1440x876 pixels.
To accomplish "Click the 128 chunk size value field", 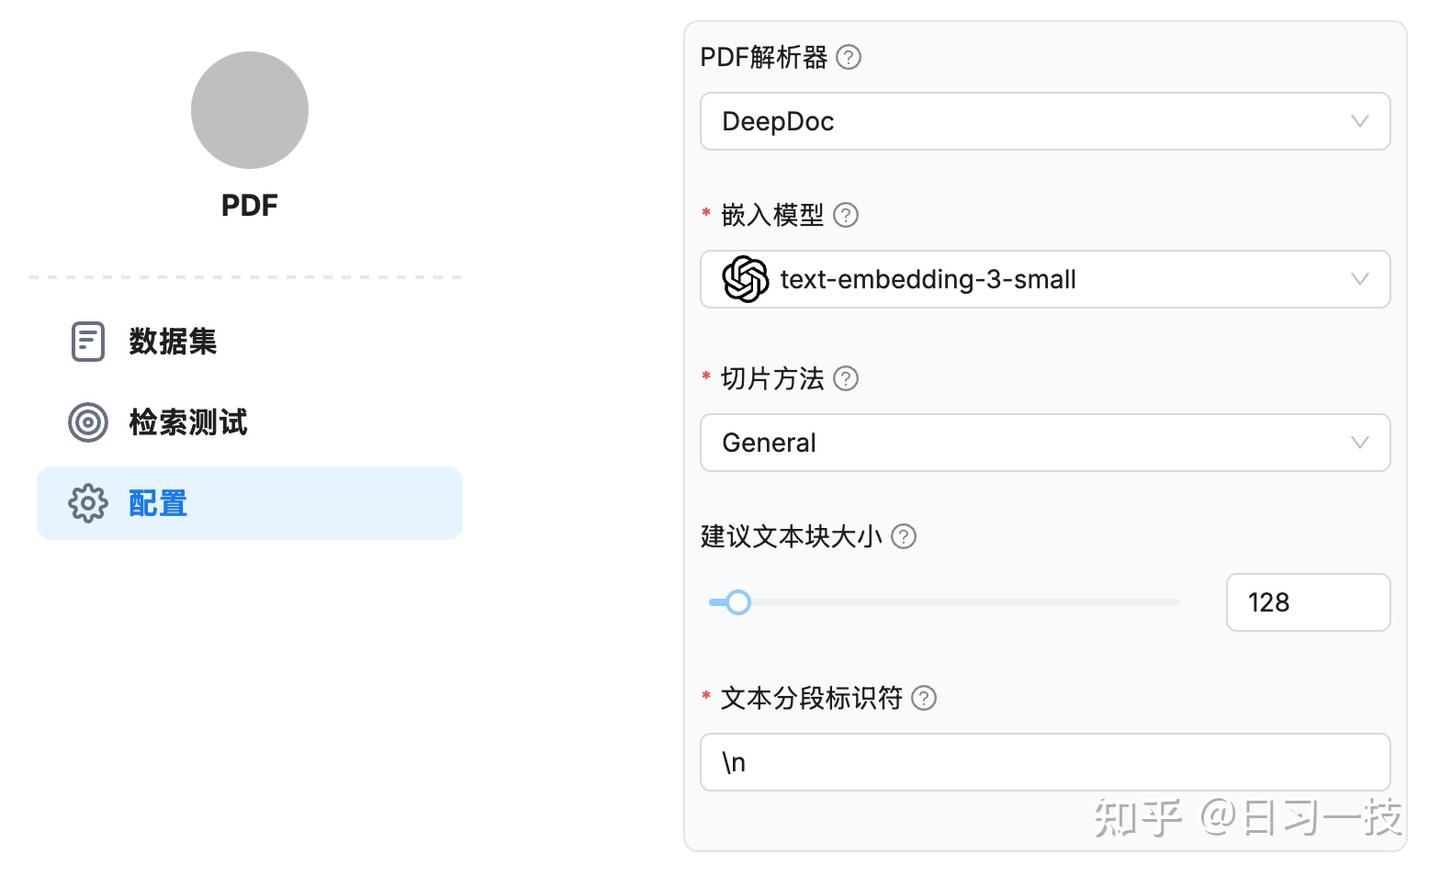I will coord(1308,602).
